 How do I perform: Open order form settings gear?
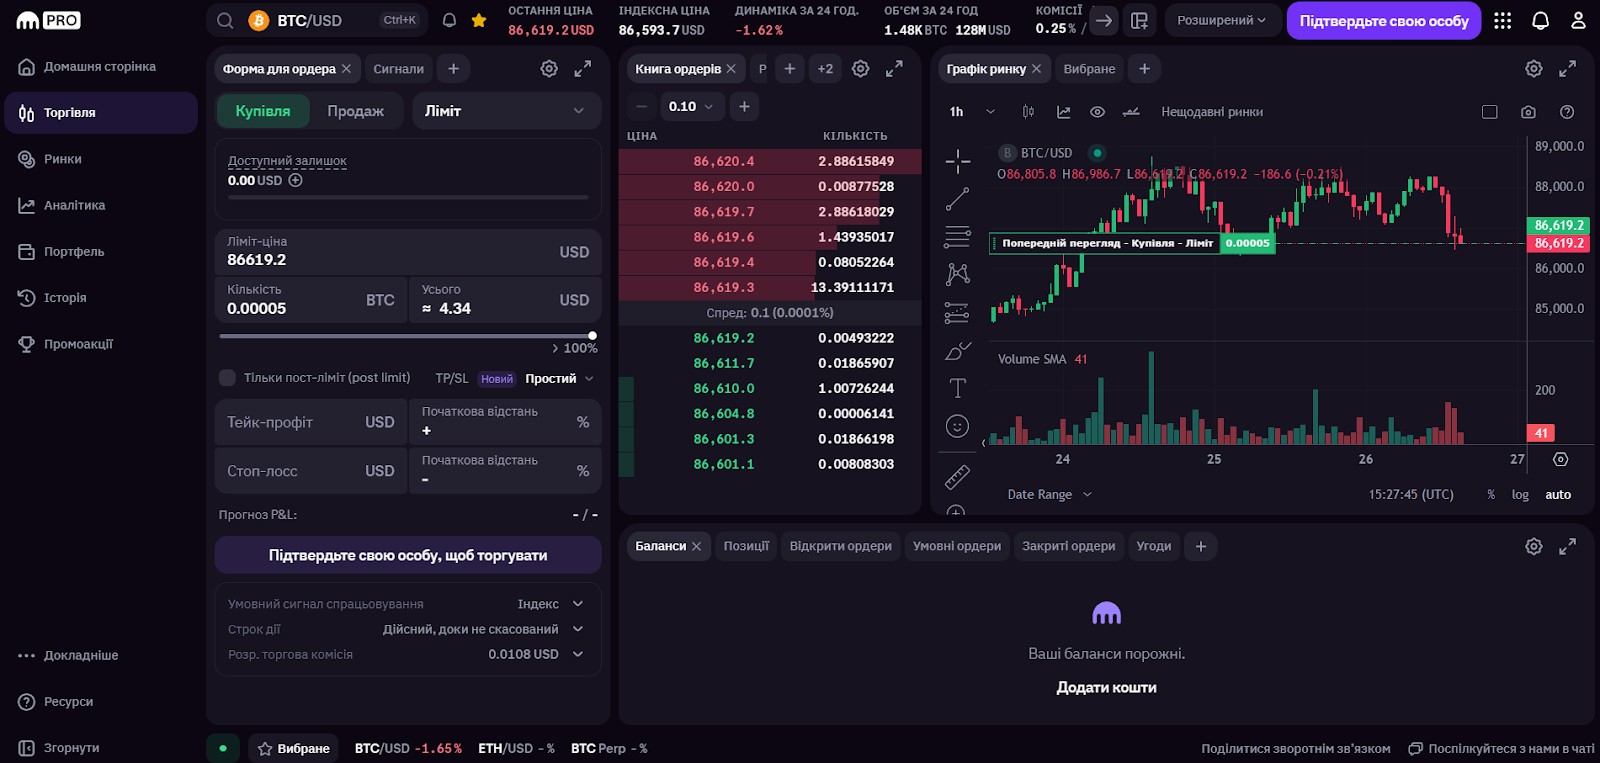pyautogui.click(x=549, y=68)
